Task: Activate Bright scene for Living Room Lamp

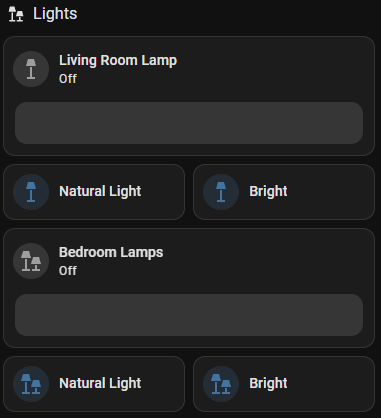Action: (x=284, y=192)
